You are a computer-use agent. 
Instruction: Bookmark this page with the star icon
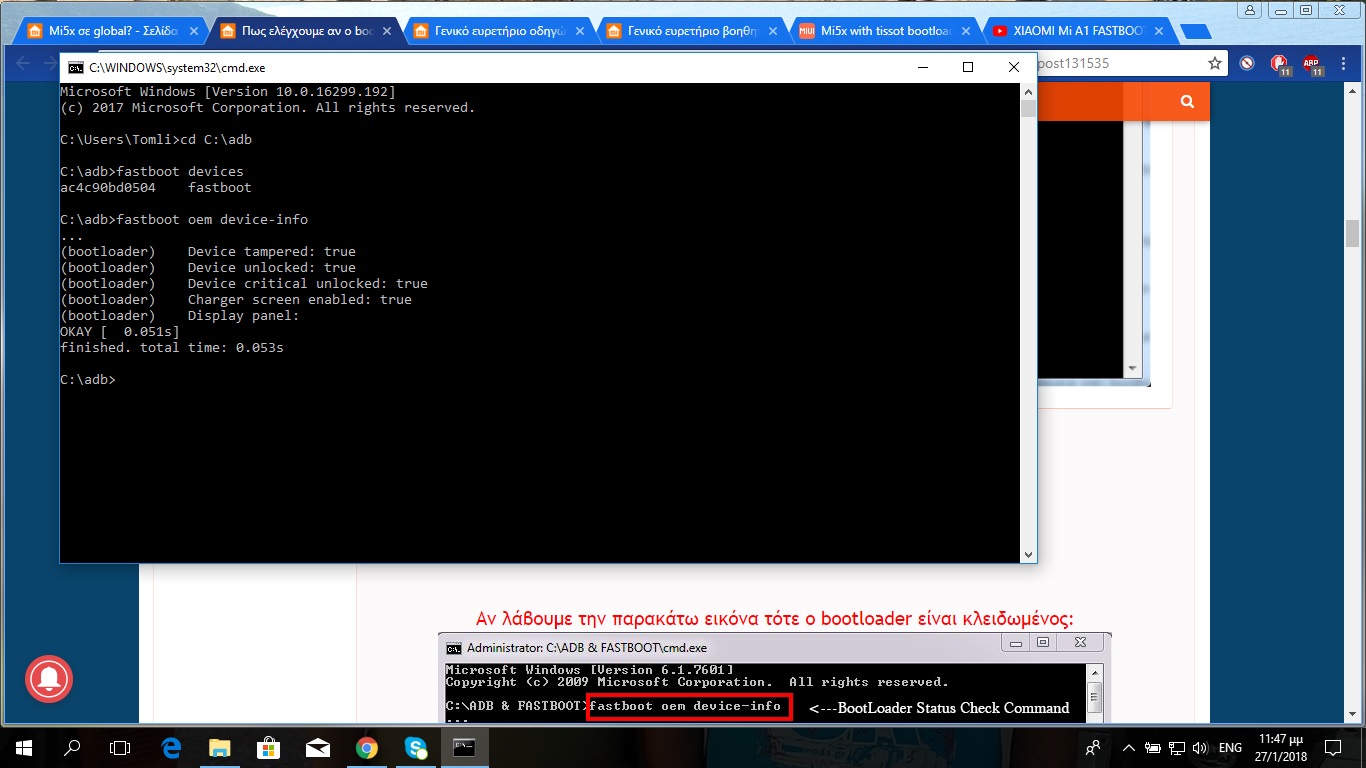(1215, 63)
